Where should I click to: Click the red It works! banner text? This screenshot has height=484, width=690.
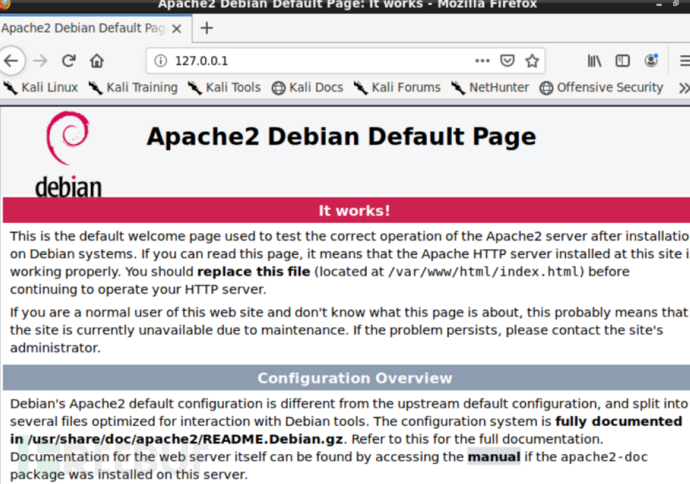pos(354,210)
